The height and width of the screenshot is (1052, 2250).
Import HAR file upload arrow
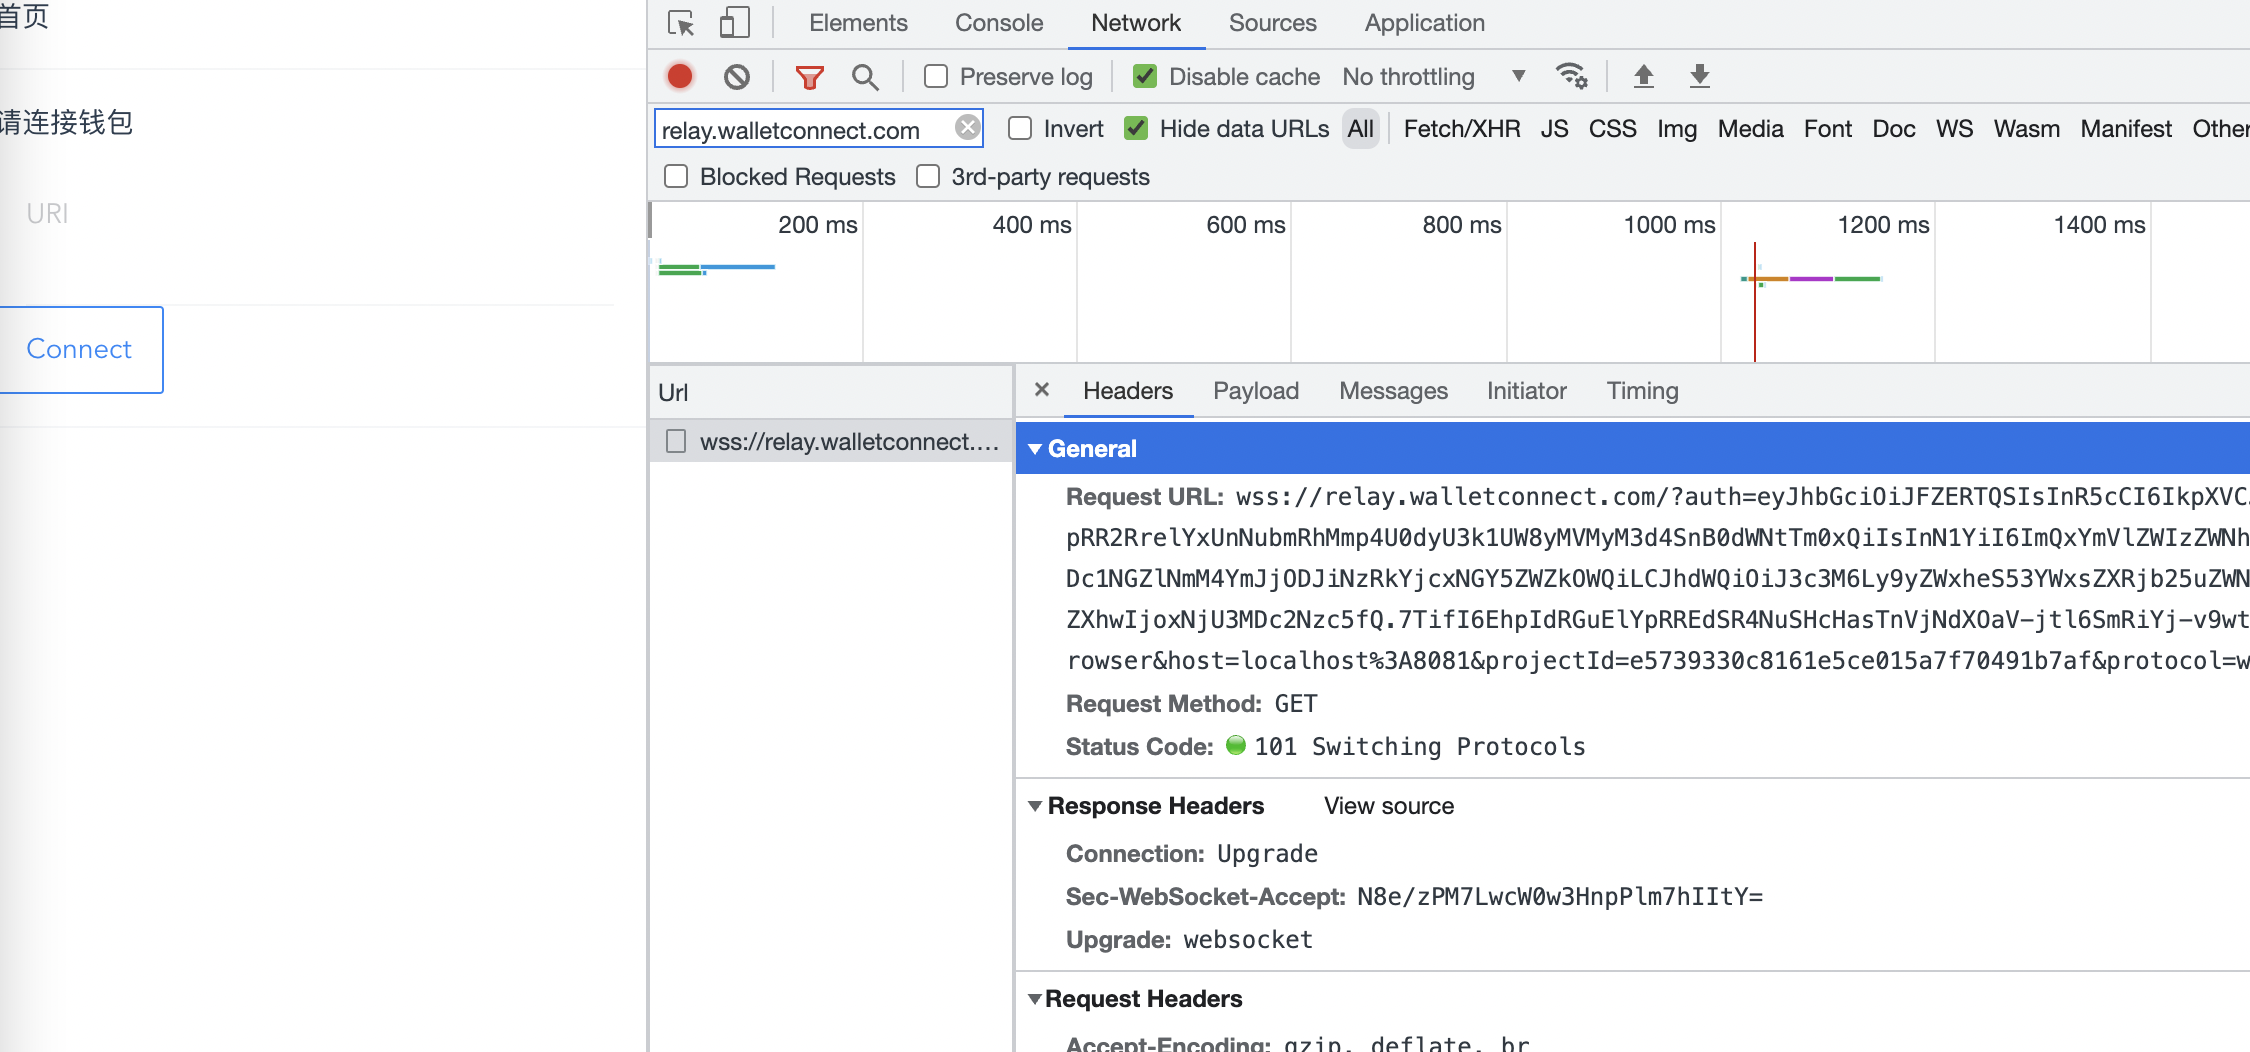pos(1643,76)
